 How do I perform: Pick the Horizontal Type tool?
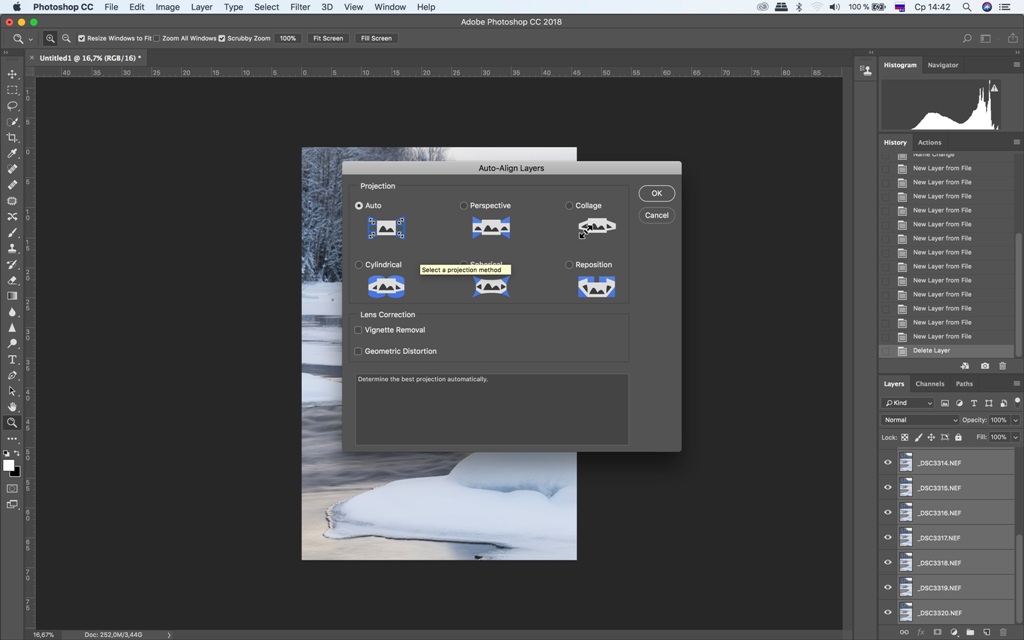[x=12, y=360]
